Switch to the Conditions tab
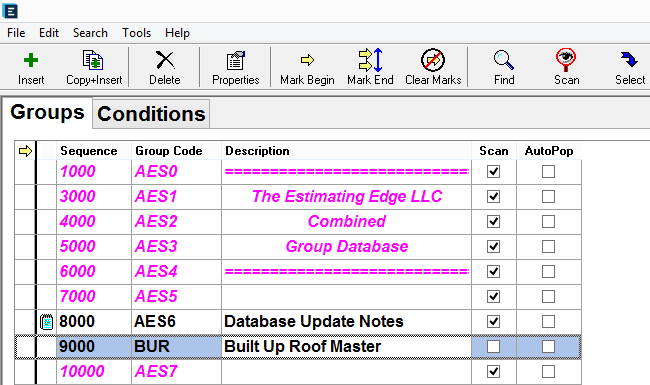Screen dimensions: 650x385 click(x=151, y=114)
